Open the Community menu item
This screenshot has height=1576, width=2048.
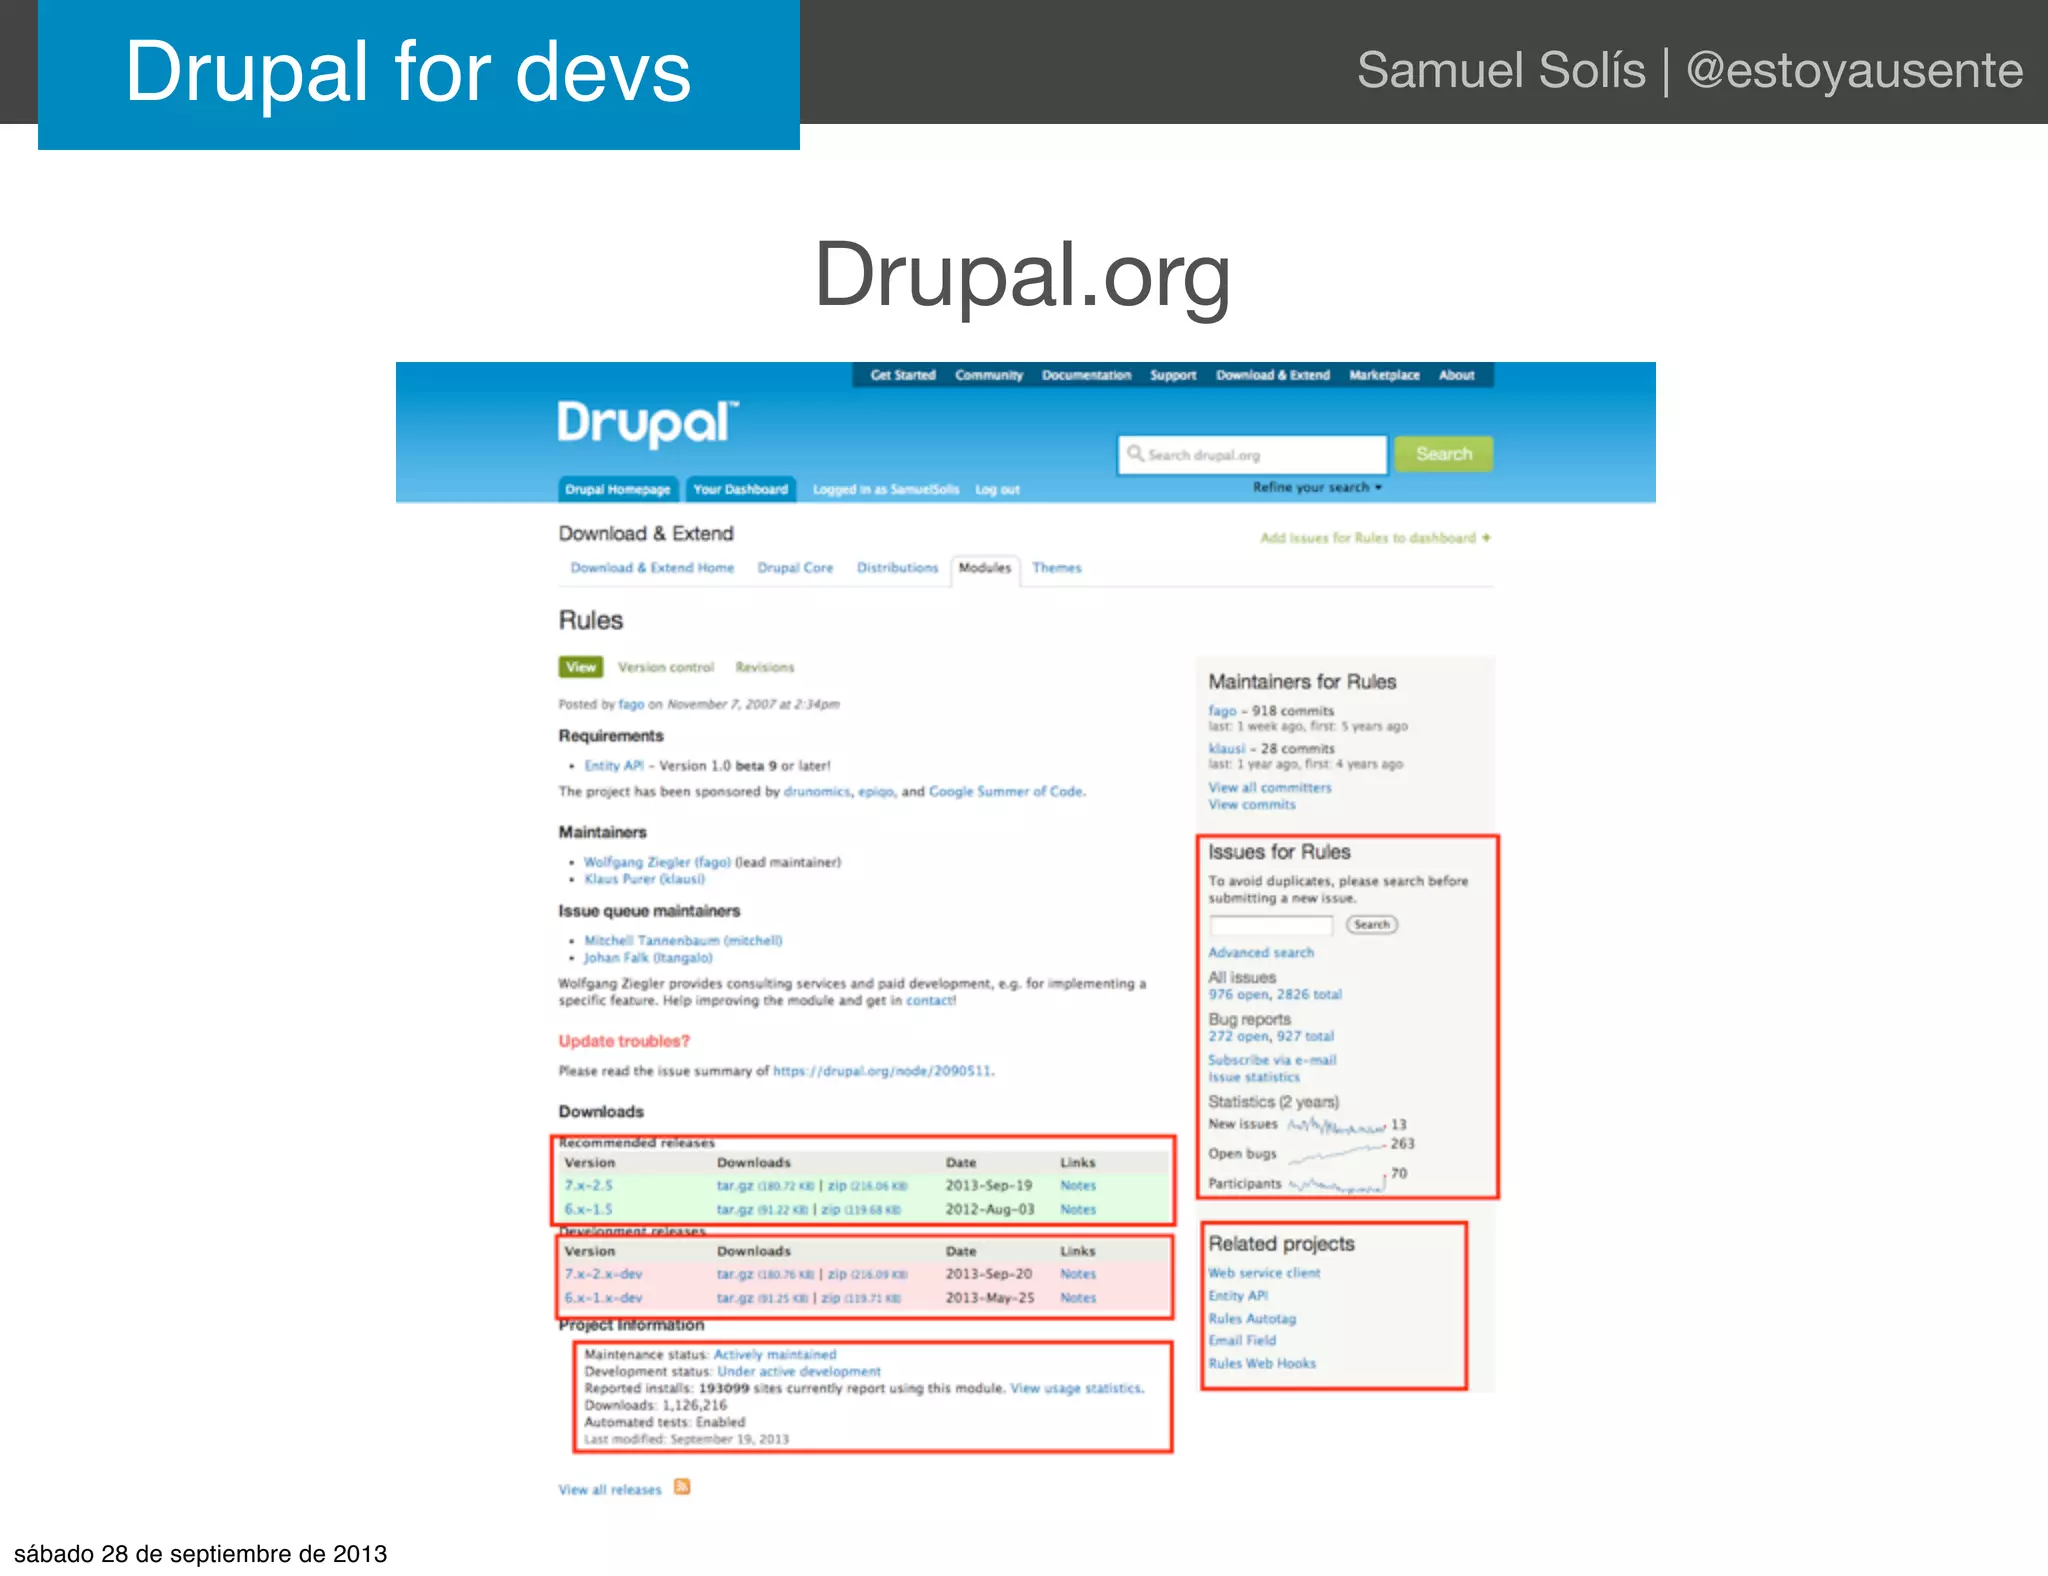pos(989,375)
